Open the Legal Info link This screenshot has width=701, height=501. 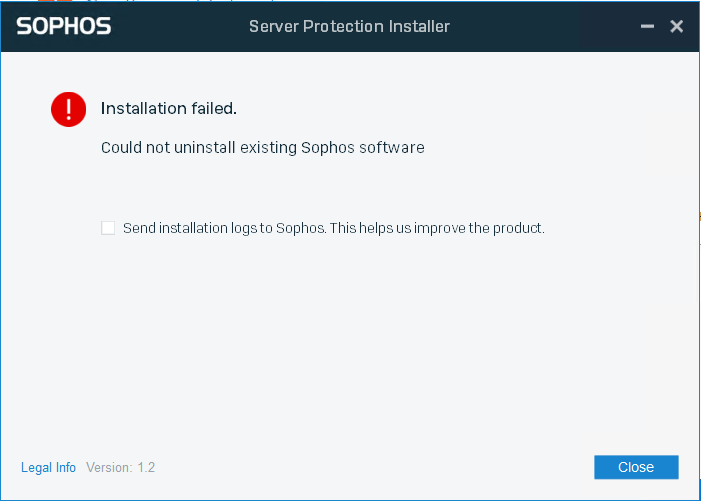48,467
